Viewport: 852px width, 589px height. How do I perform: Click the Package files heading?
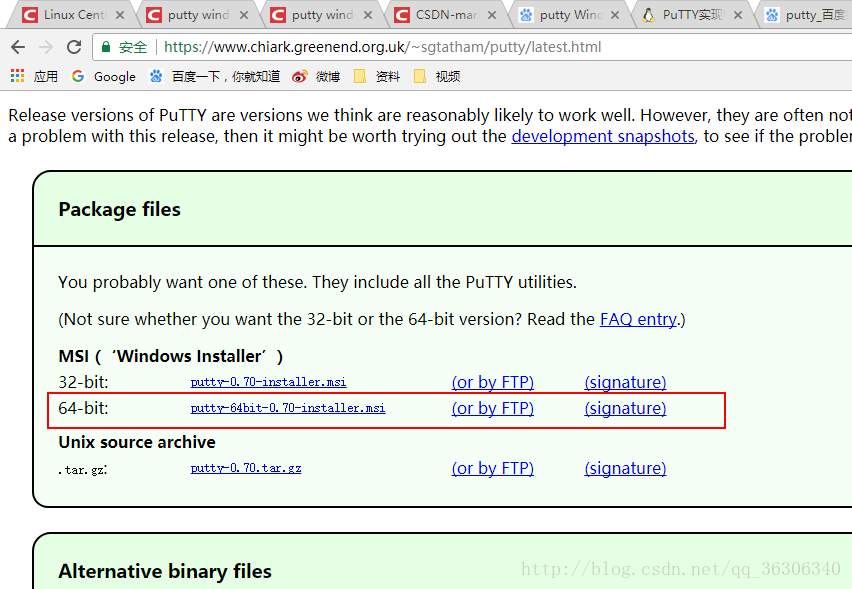click(120, 209)
